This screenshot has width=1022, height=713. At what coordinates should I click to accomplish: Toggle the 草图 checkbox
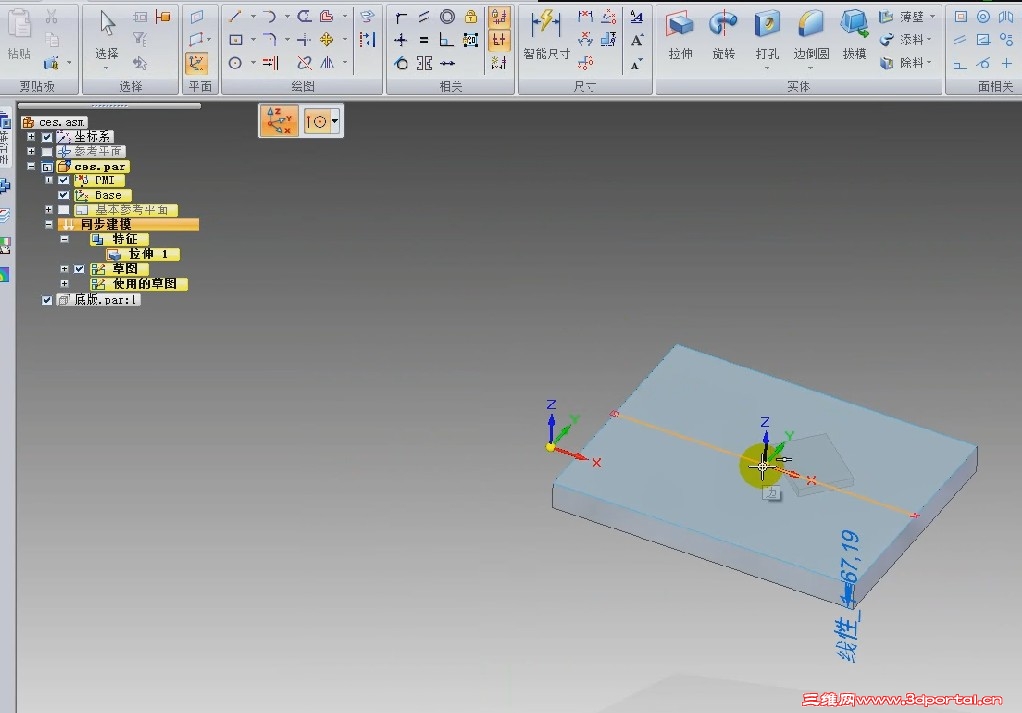pos(80,269)
